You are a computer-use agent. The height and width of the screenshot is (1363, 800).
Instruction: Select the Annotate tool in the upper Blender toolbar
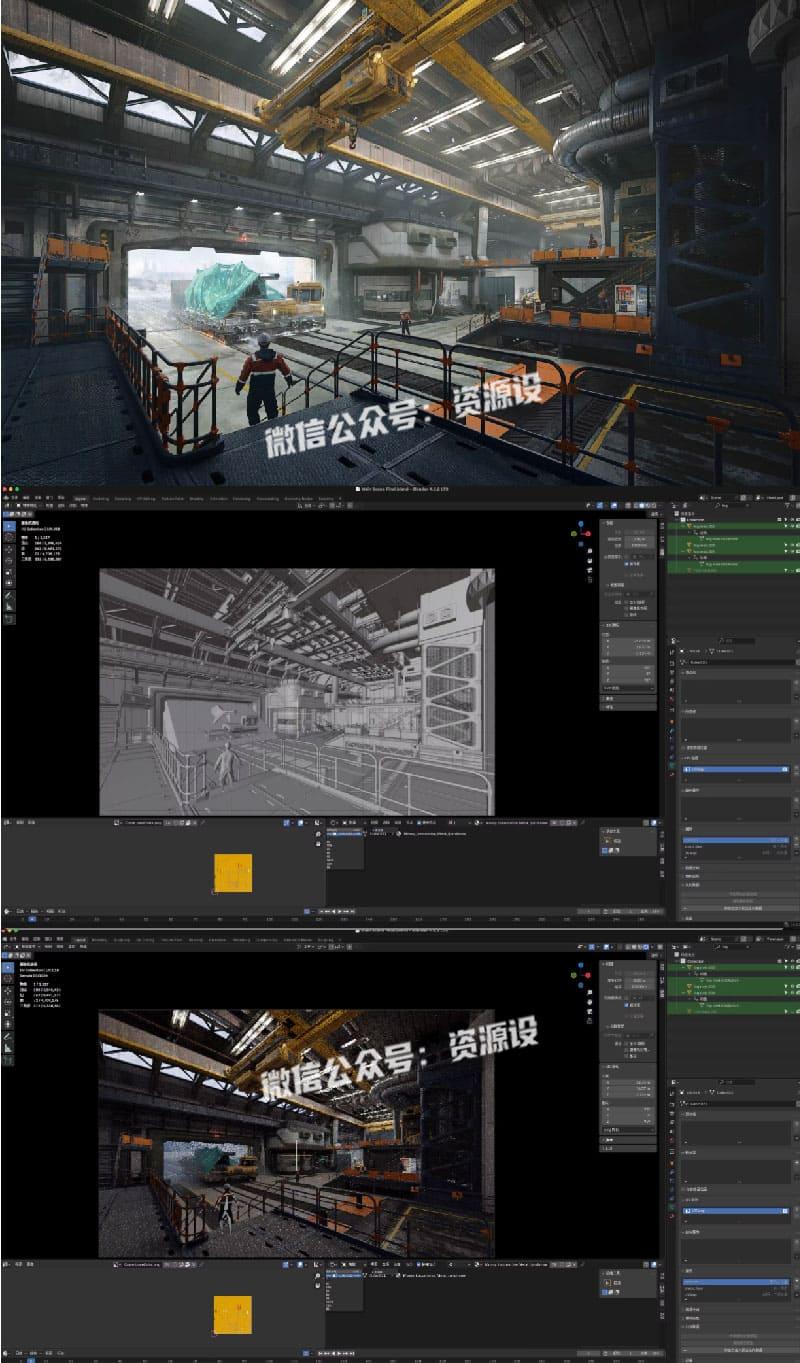tap(9, 595)
